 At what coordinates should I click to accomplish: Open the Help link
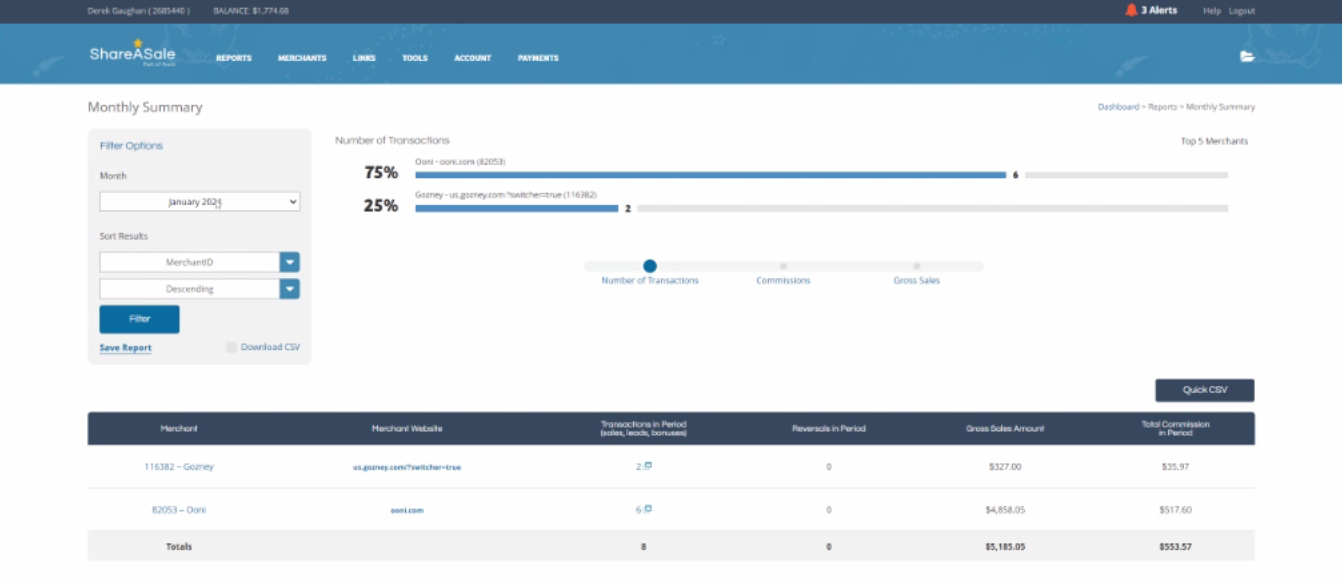click(x=1212, y=11)
